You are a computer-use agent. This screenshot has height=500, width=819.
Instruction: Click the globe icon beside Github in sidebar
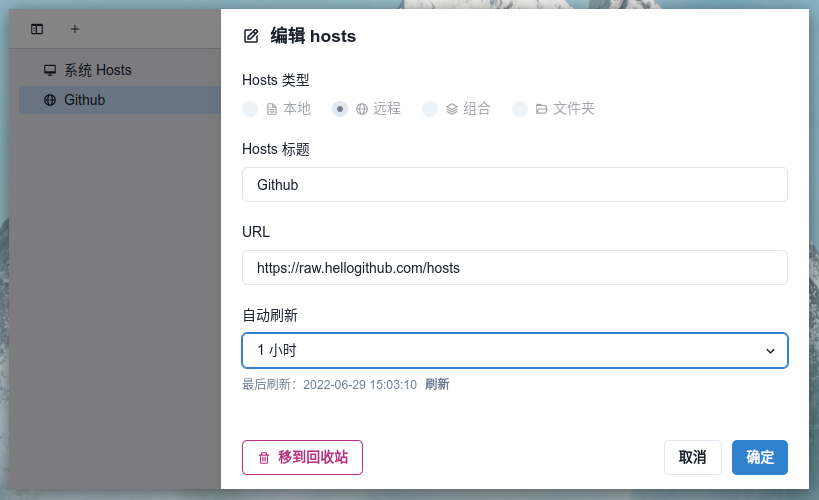point(50,100)
